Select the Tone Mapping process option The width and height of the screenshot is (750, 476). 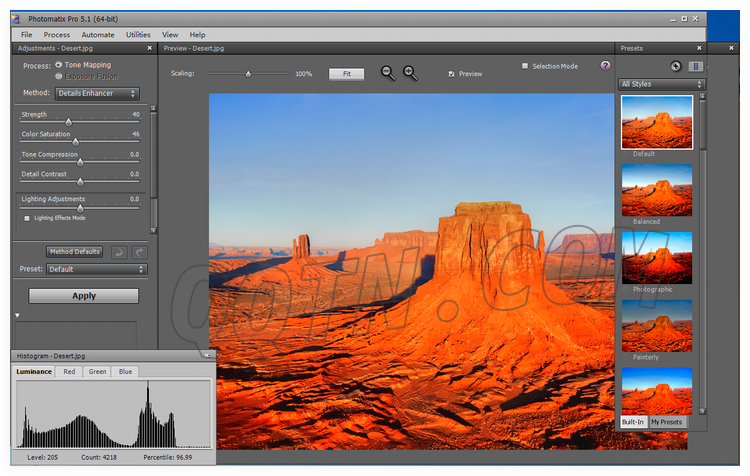[x=58, y=65]
